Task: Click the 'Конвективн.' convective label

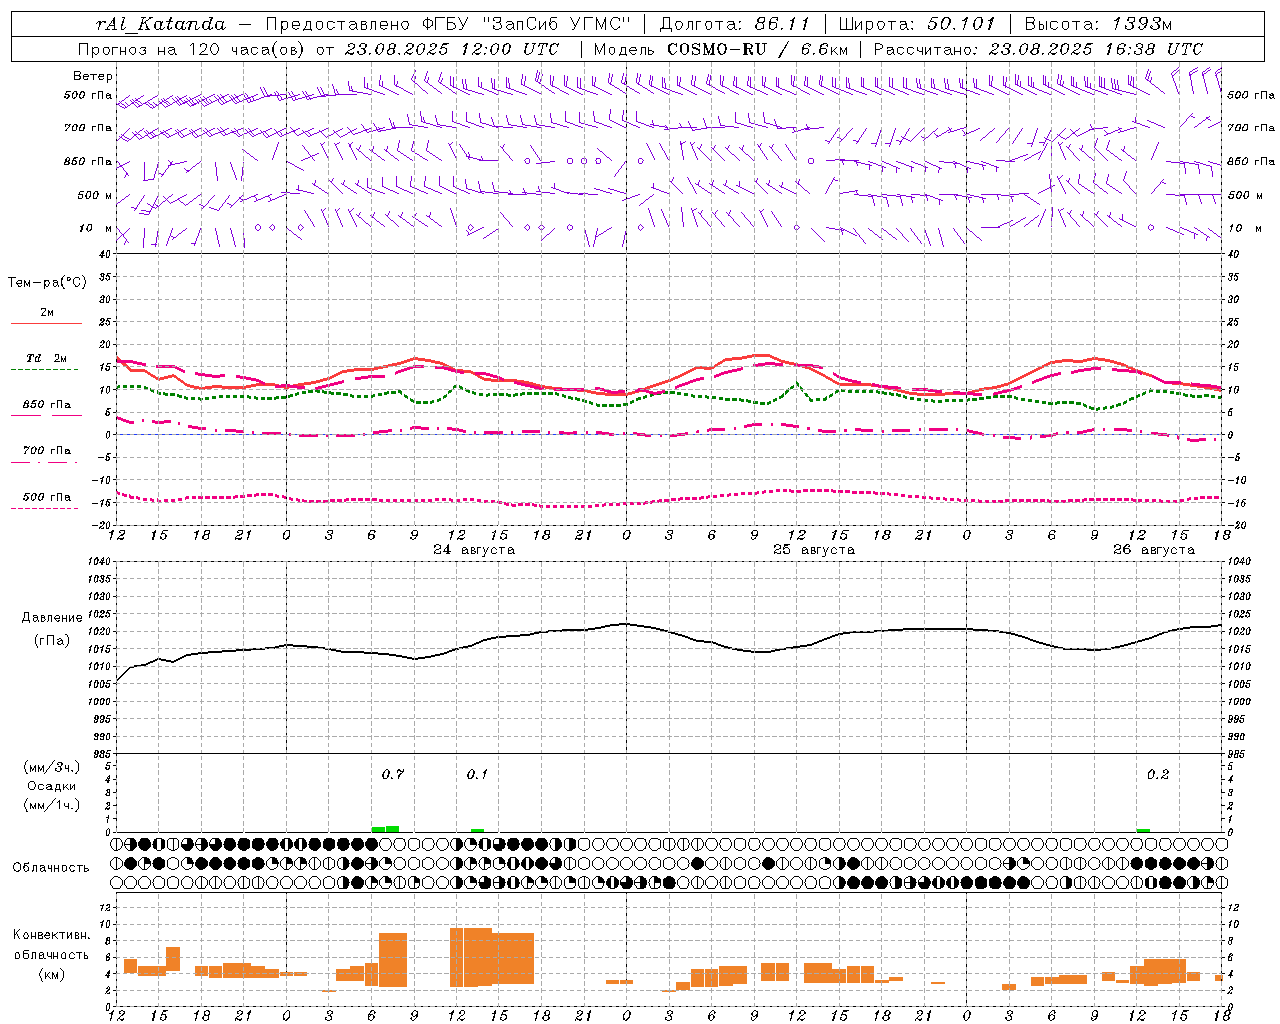Action: point(52,935)
